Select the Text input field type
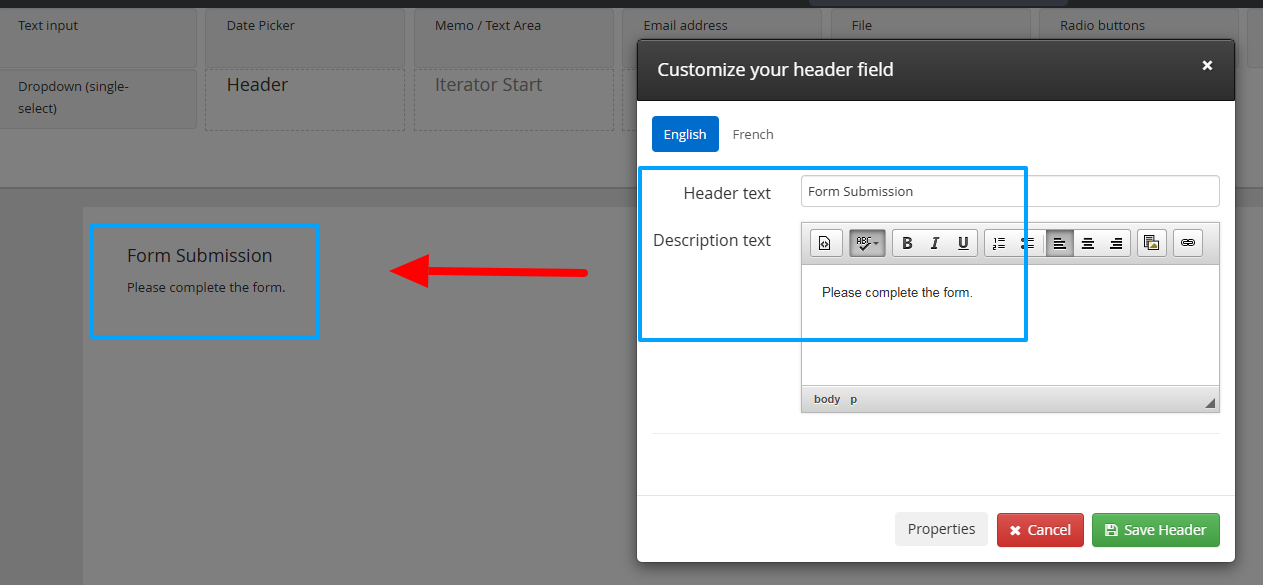 (x=98, y=36)
